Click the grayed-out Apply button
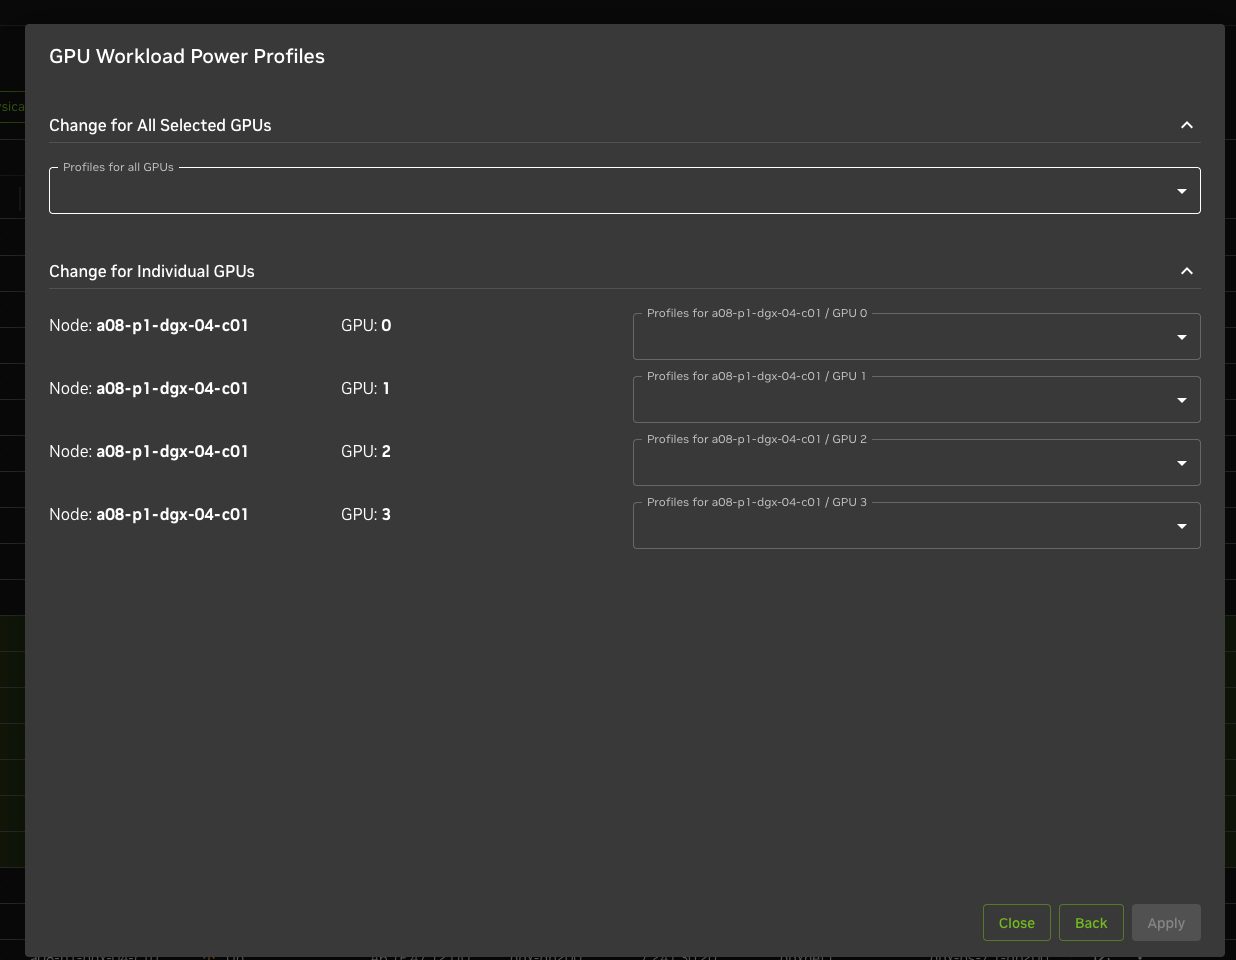 coord(1165,923)
